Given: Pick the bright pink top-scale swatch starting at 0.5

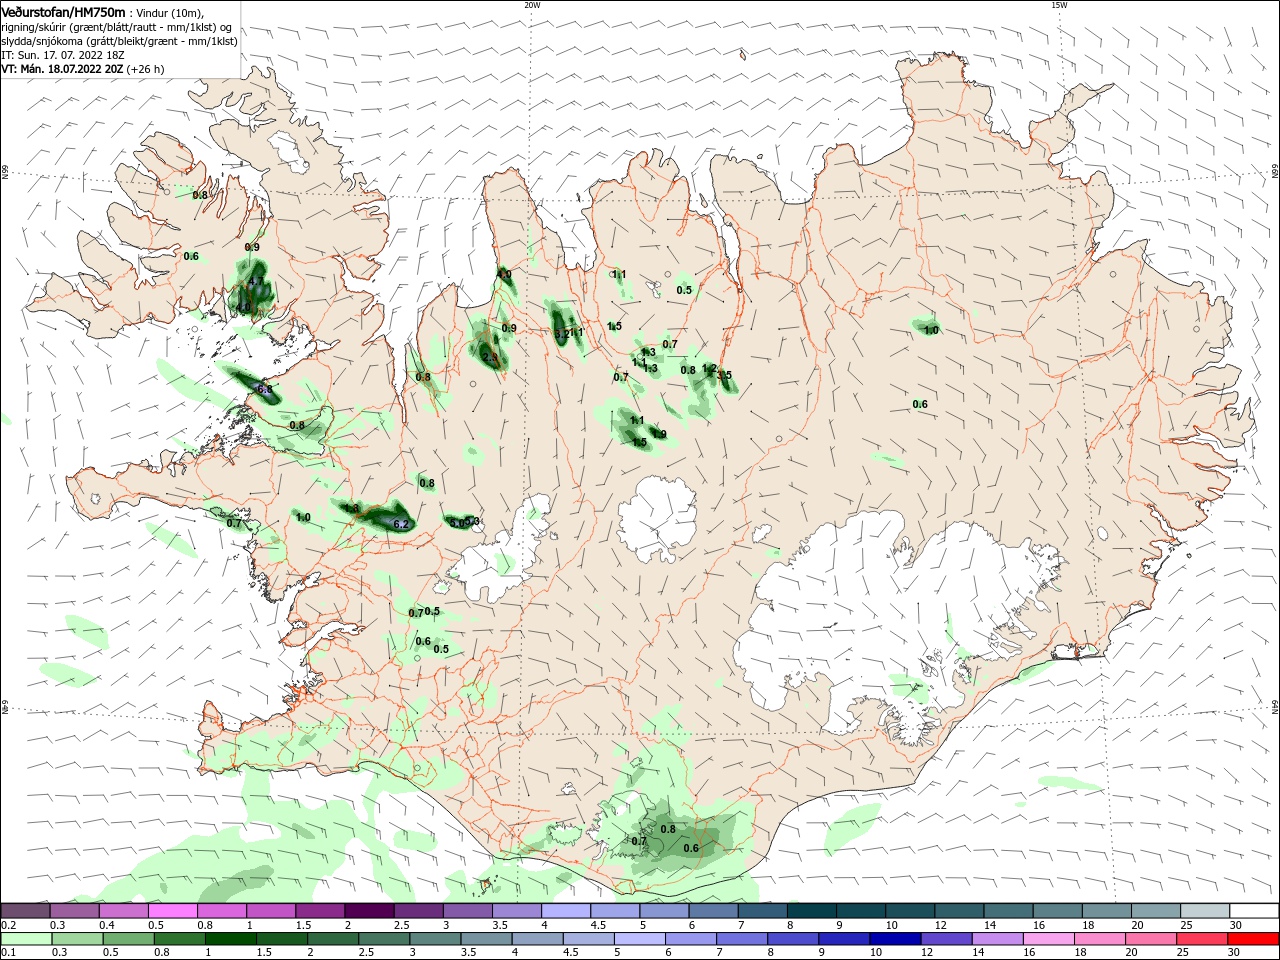Looking at the screenshot, I should [x=172, y=911].
